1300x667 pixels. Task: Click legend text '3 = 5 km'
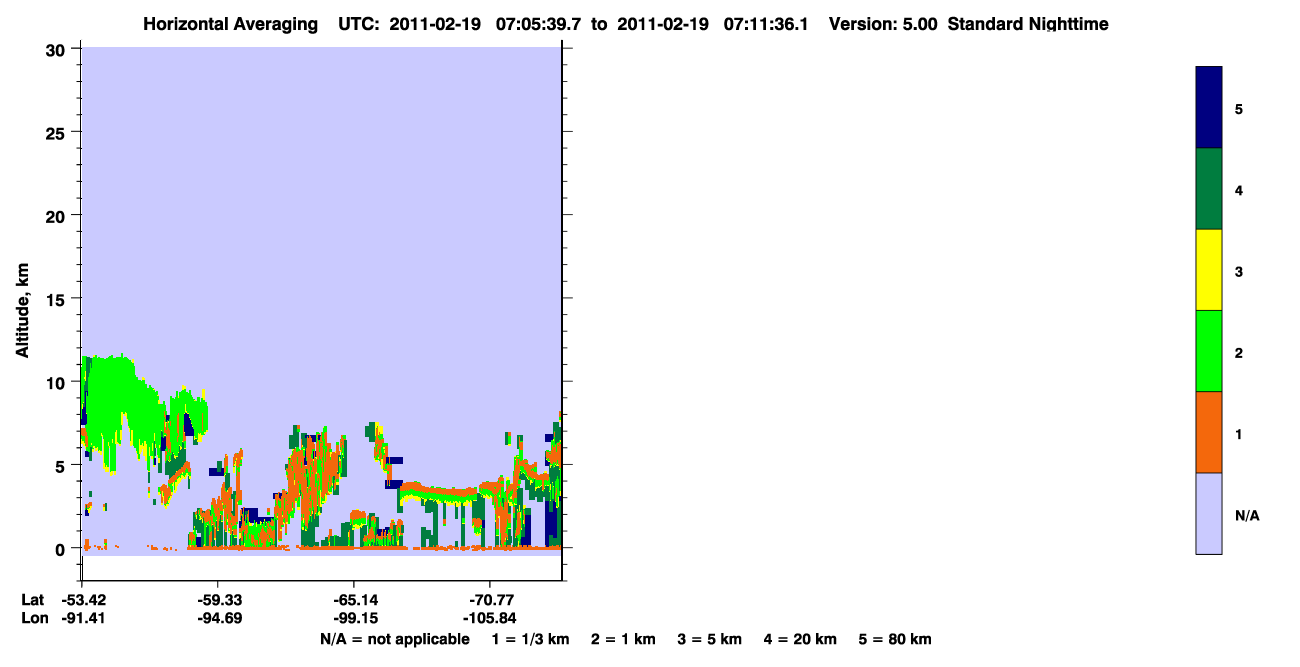click(x=711, y=639)
